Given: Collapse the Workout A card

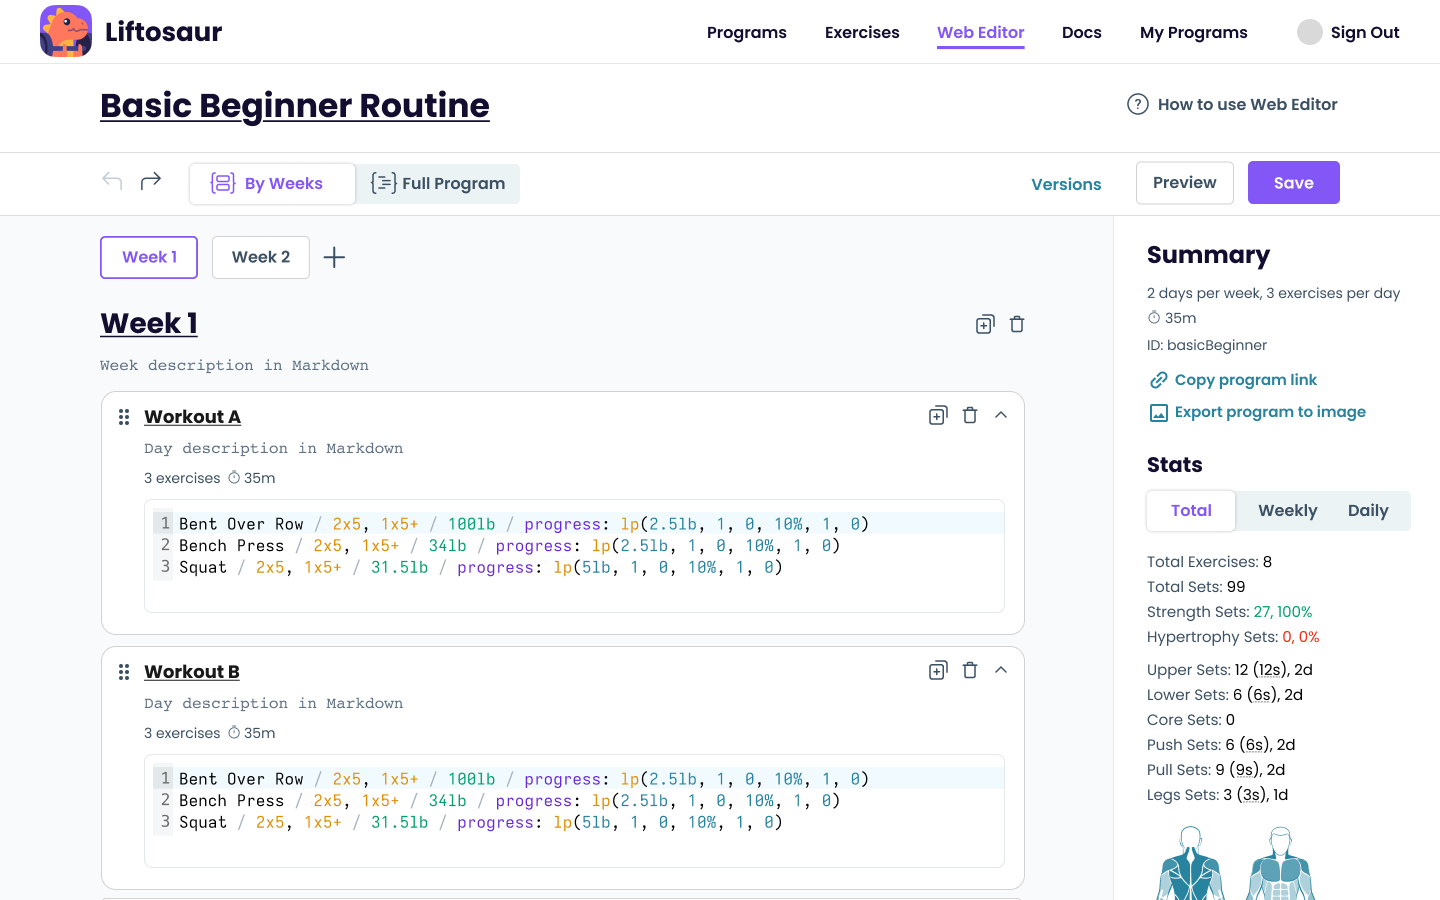Looking at the screenshot, I should [1001, 414].
